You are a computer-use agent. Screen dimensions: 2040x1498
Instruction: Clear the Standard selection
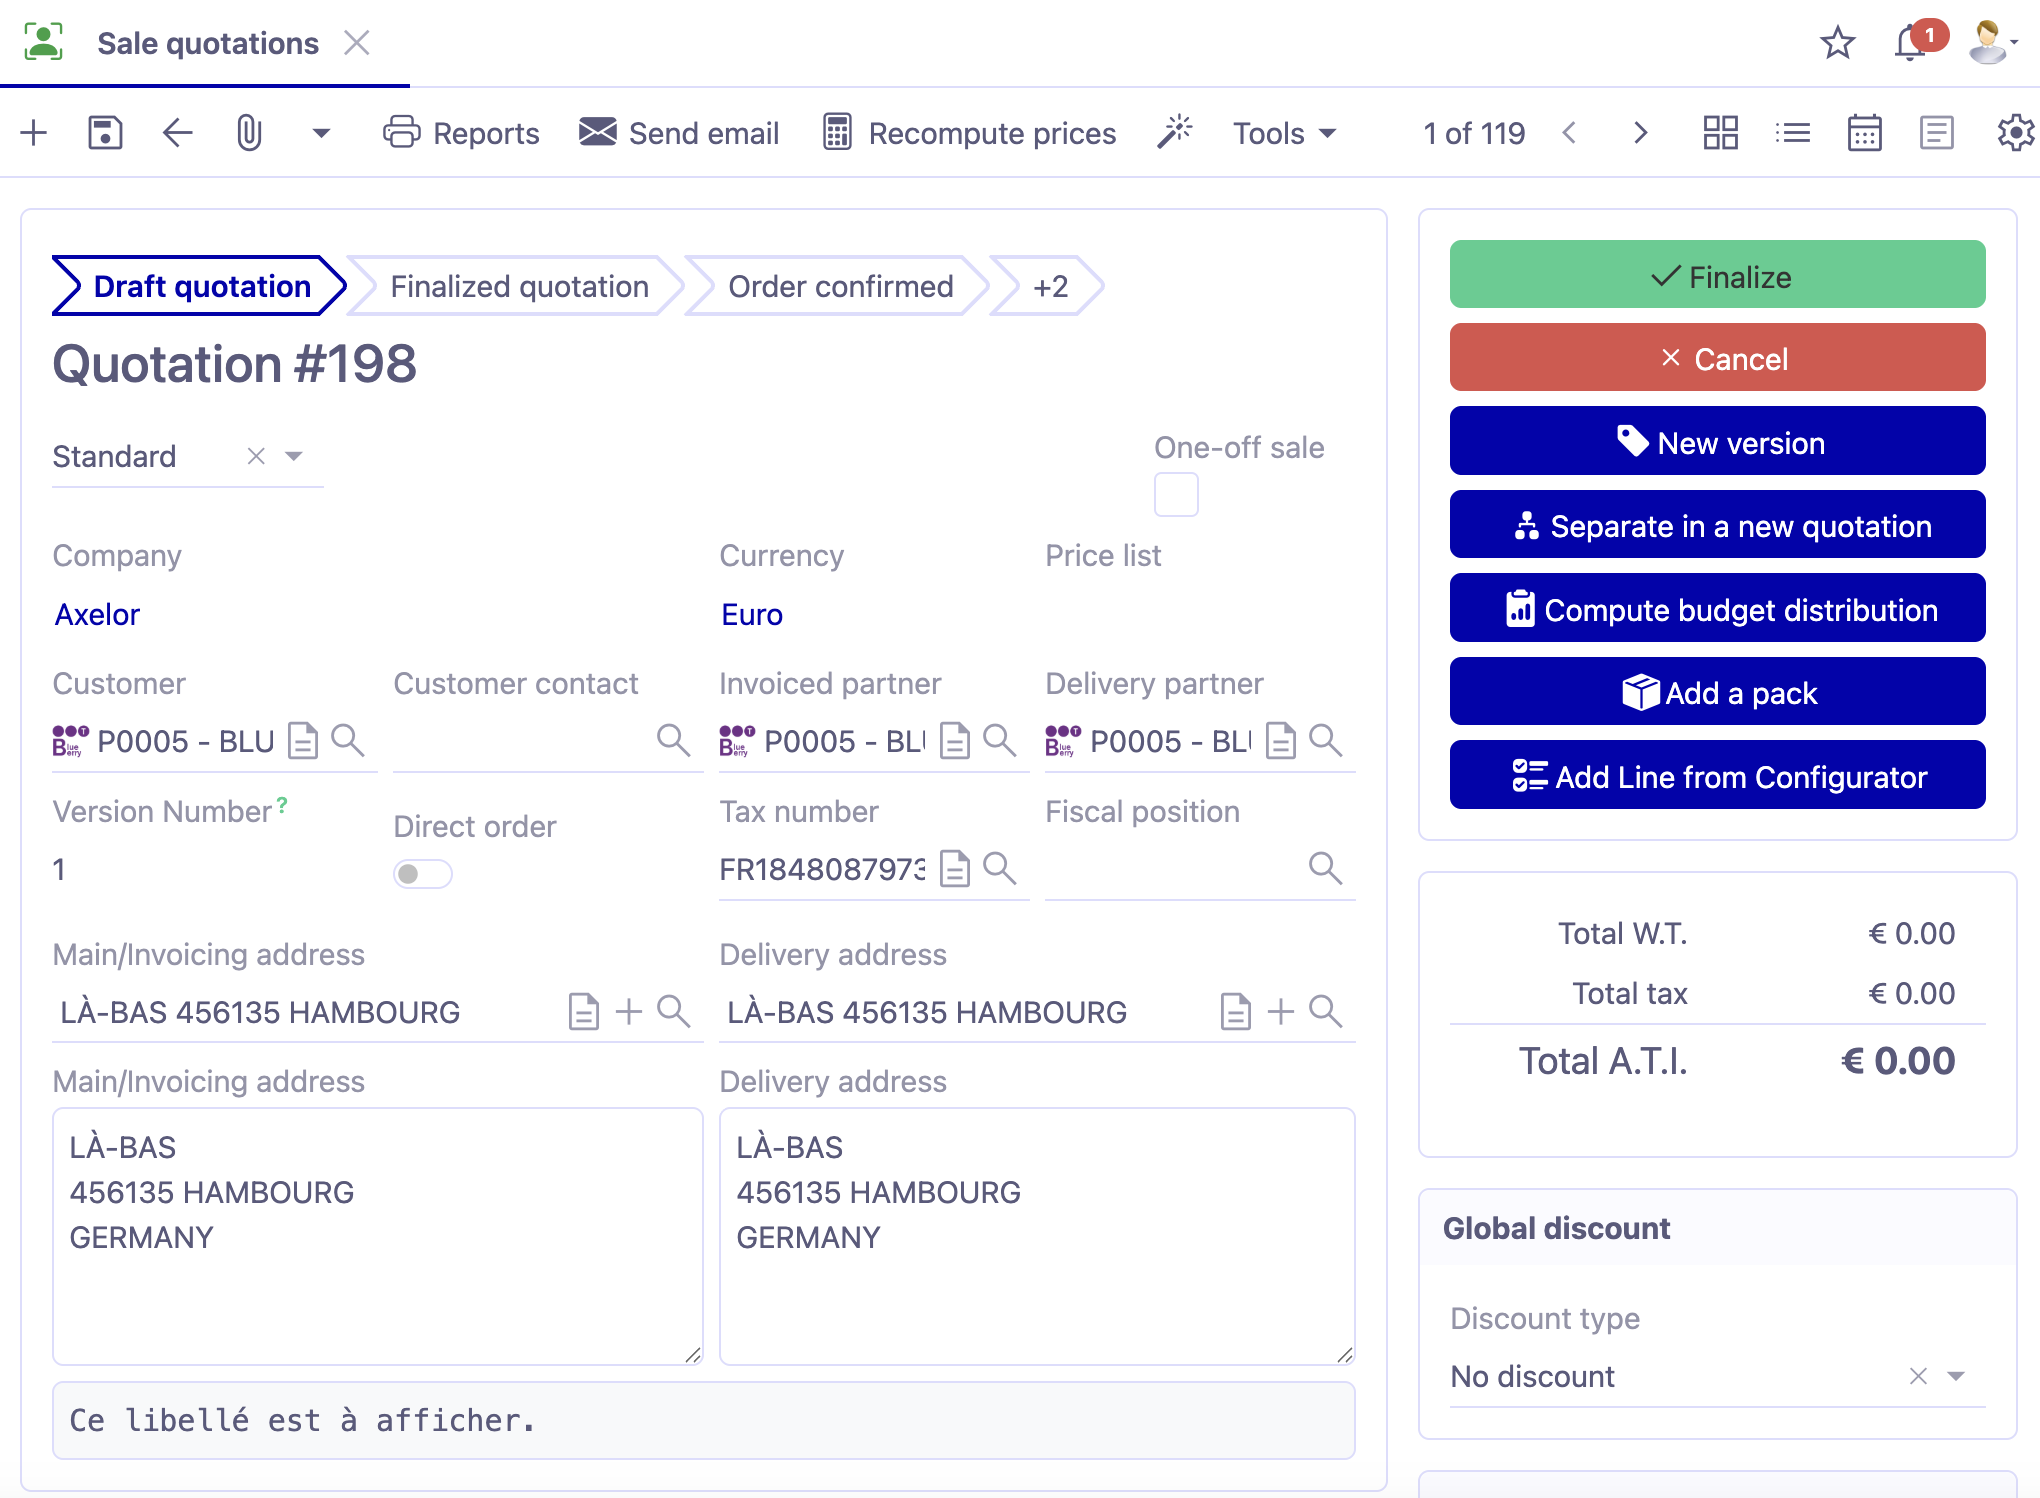256,456
